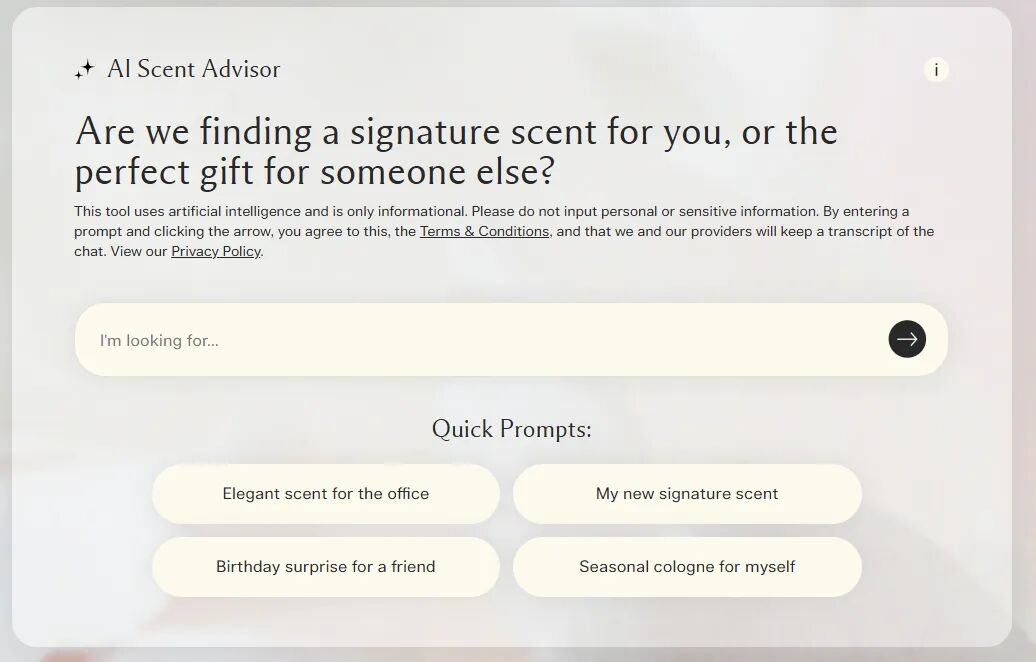The image size is (1036, 662).
Task: Pick "Birthday surprise for a friend" quick prompt
Action: pyautogui.click(x=326, y=567)
